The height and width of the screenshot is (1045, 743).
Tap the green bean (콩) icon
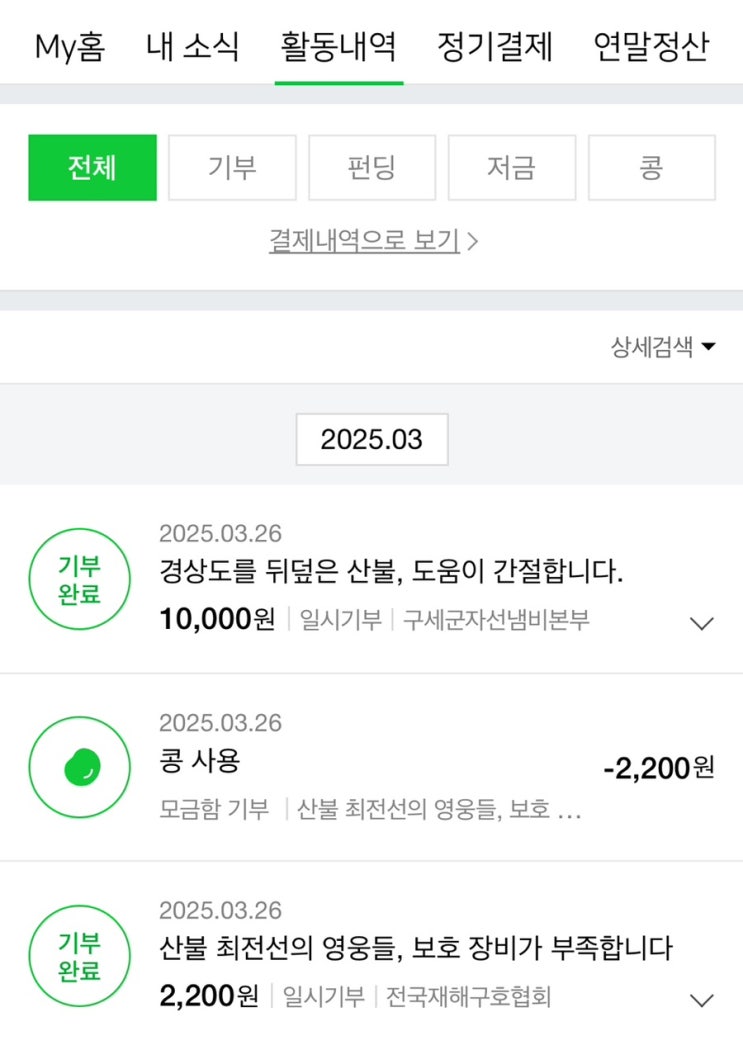coord(79,767)
